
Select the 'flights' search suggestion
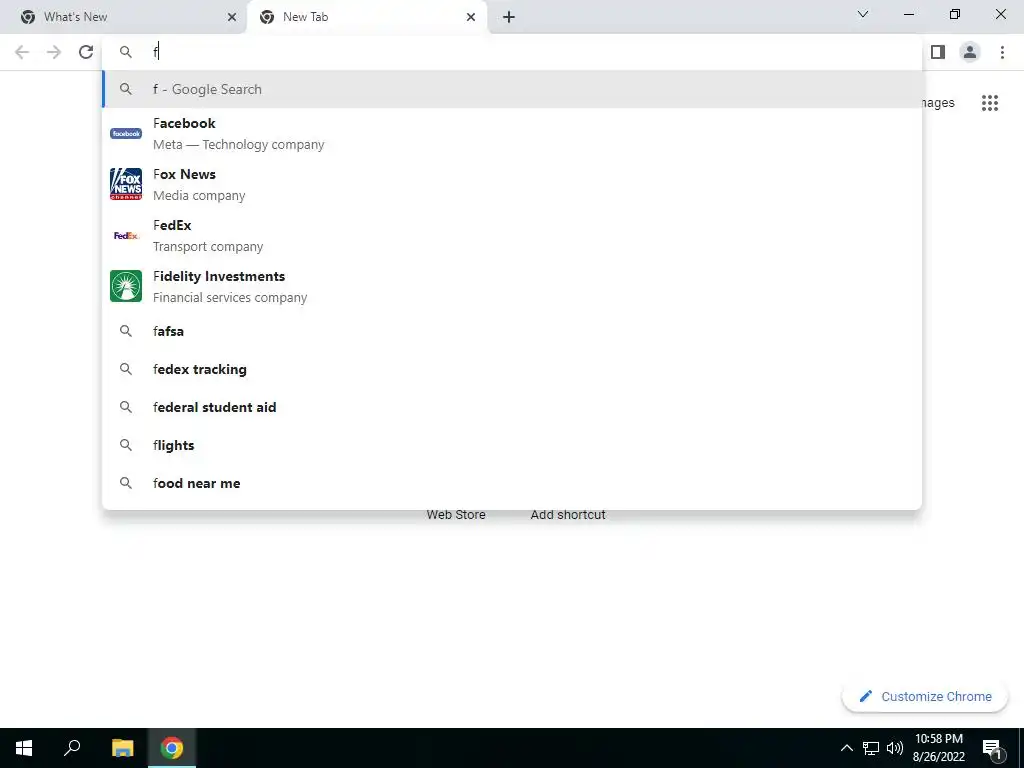point(512,445)
